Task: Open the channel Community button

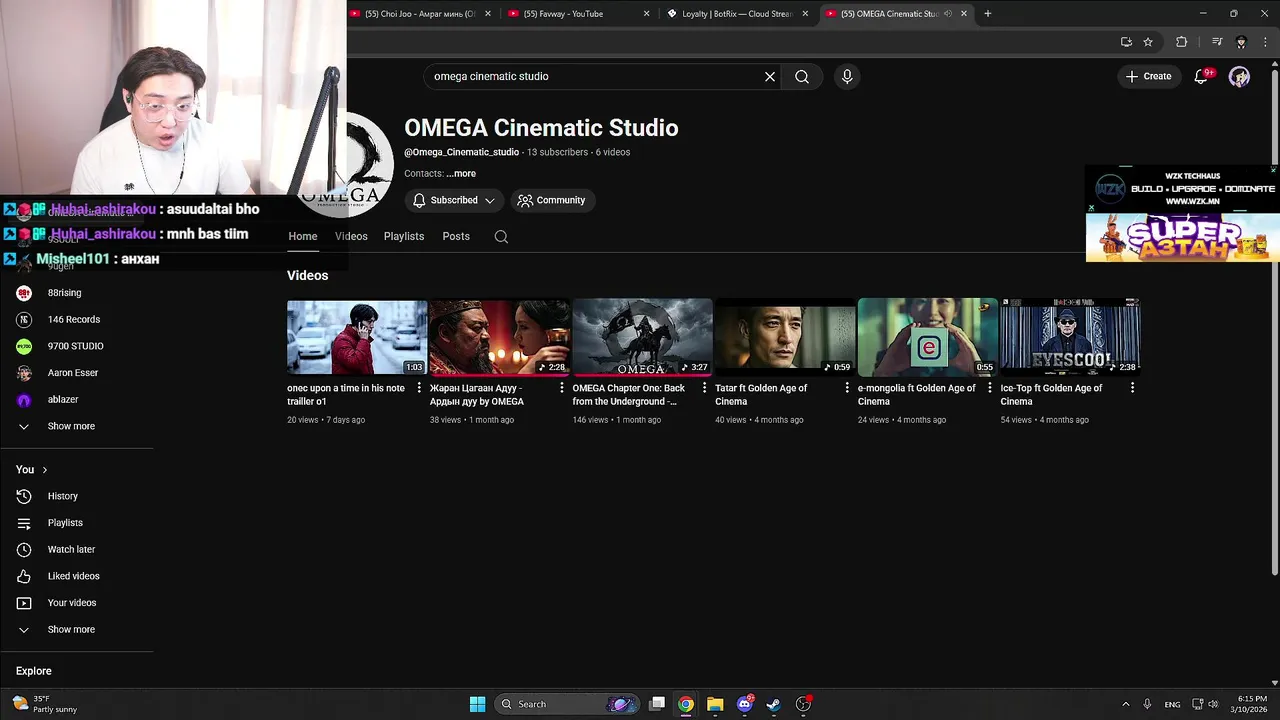Action: (551, 200)
